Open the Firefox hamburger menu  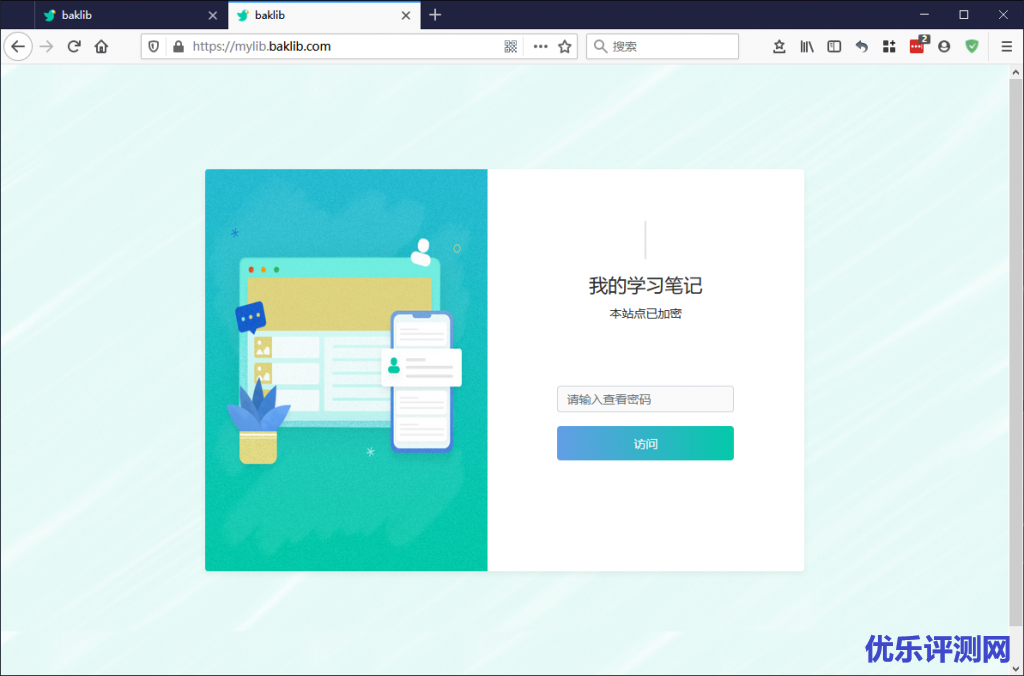[x=1006, y=46]
